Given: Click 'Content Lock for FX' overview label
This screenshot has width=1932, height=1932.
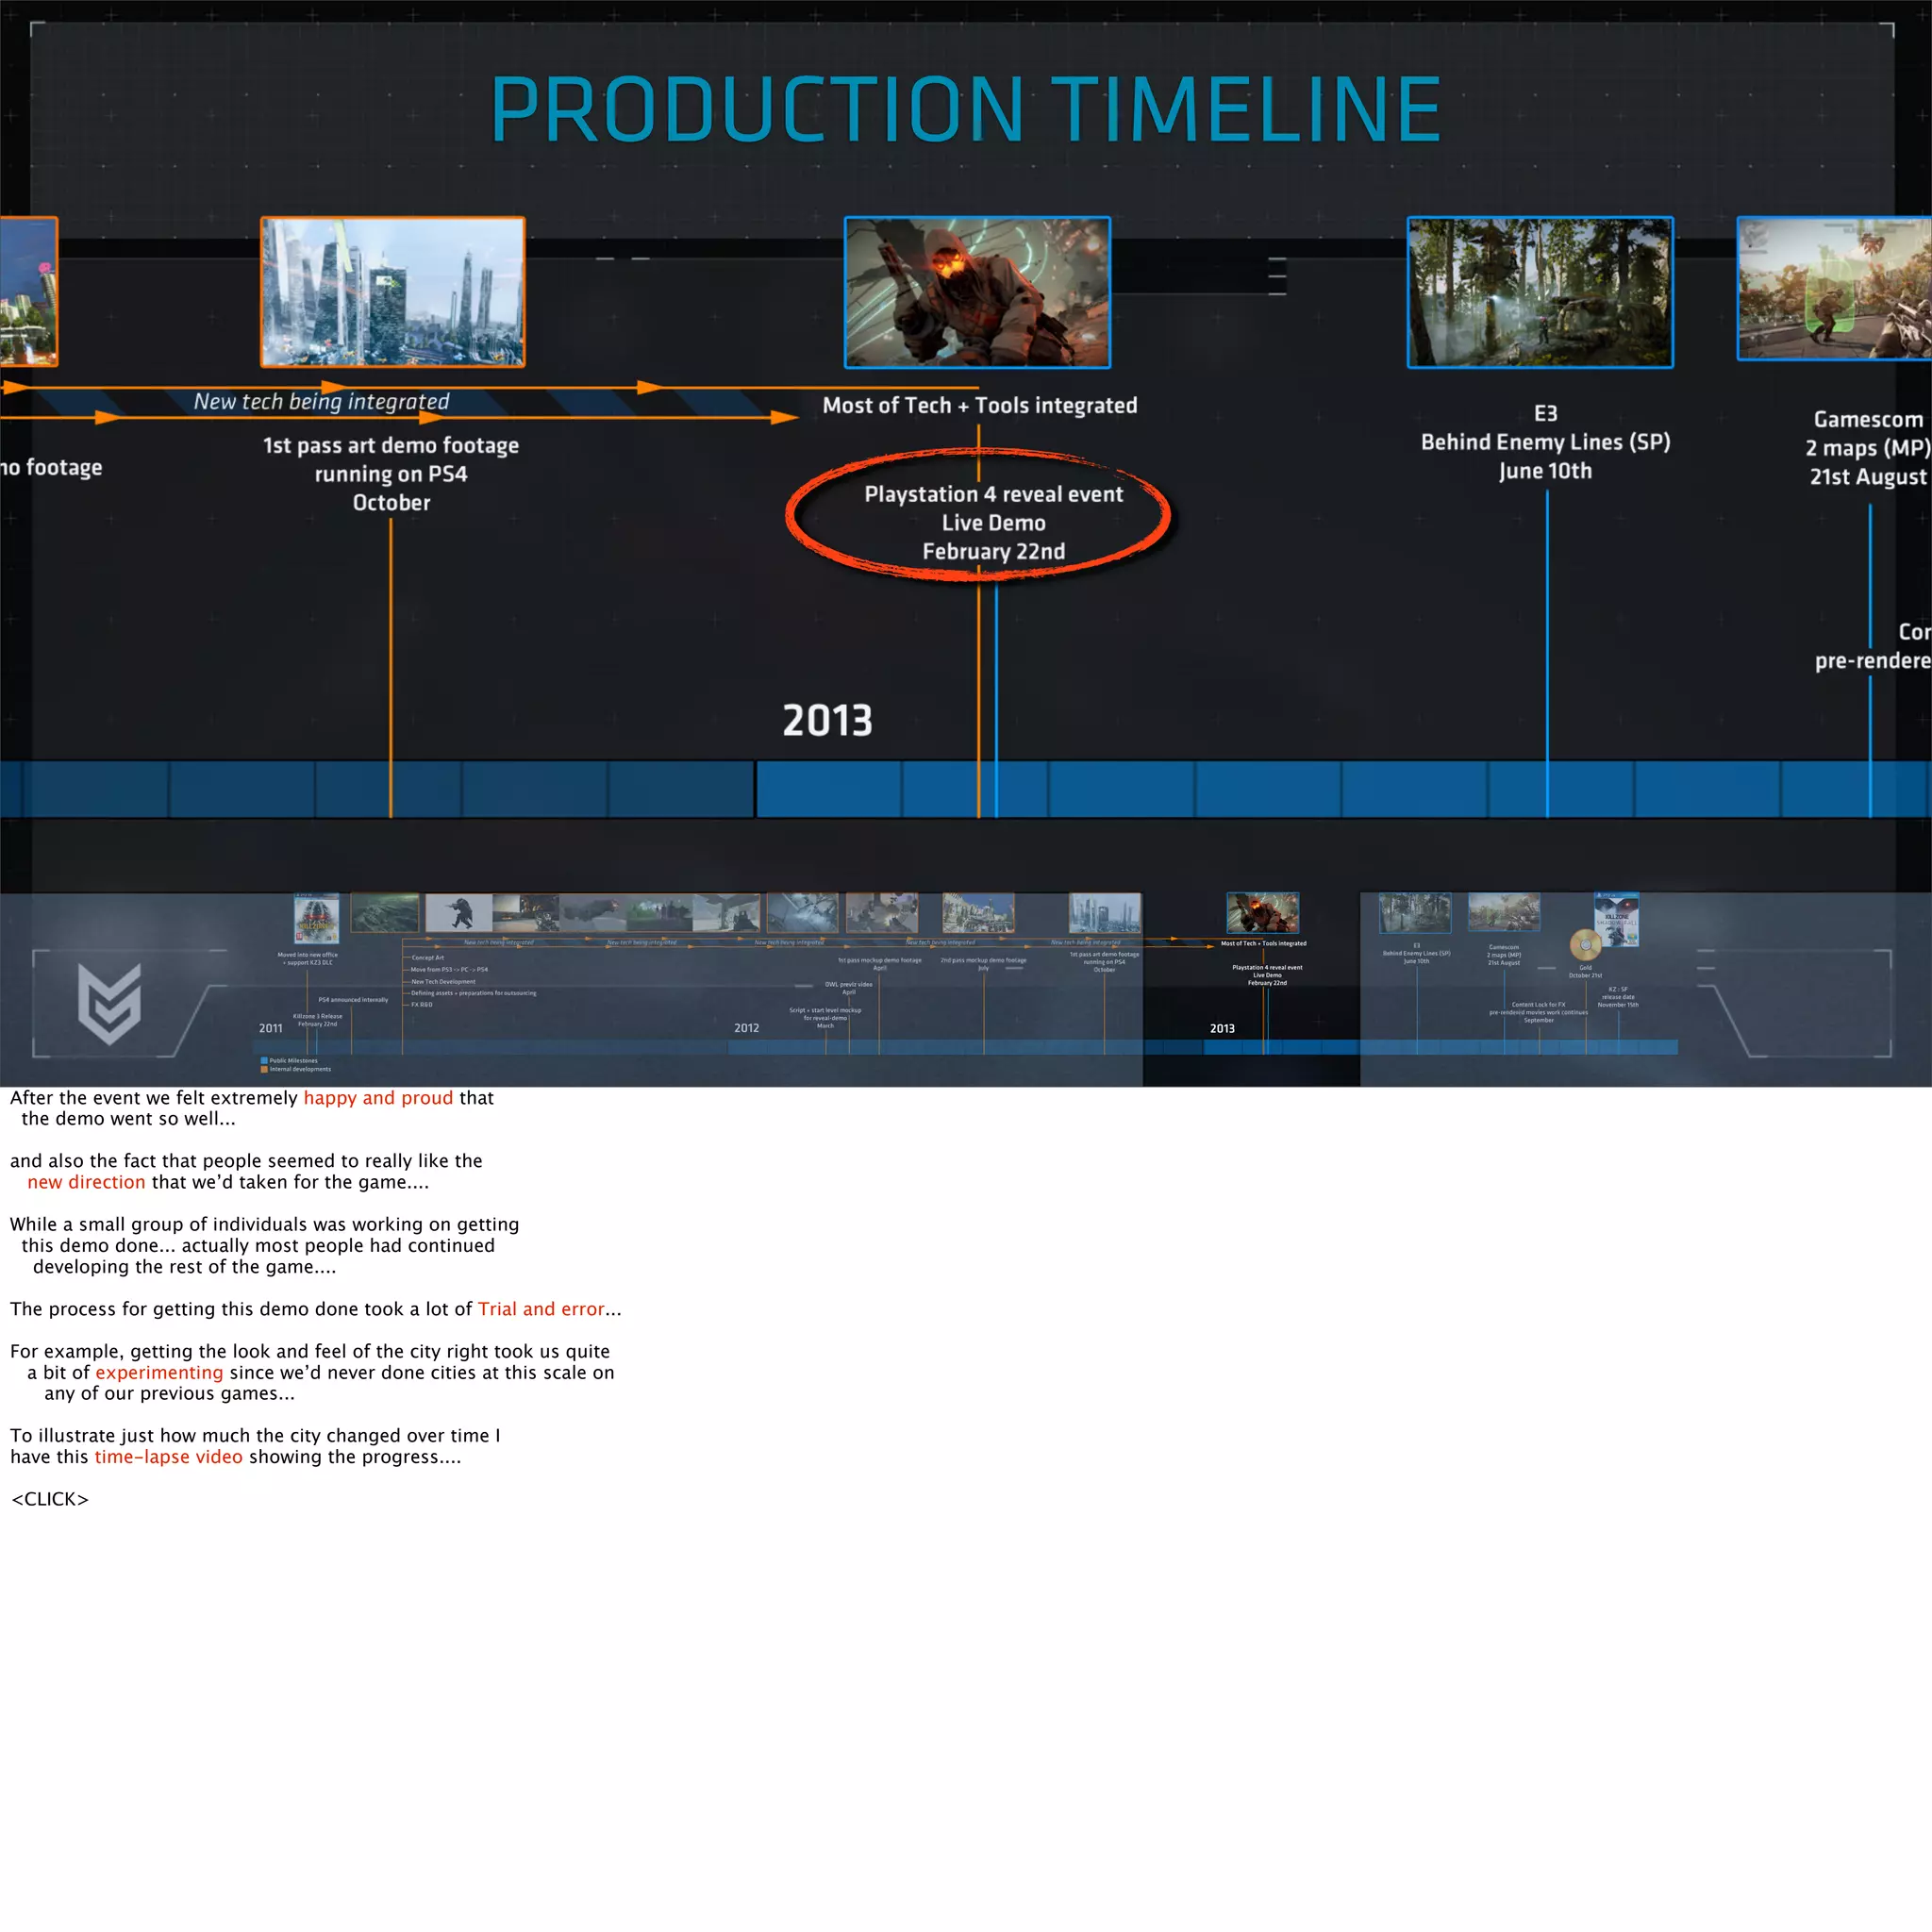Looking at the screenshot, I should (1539, 1004).
